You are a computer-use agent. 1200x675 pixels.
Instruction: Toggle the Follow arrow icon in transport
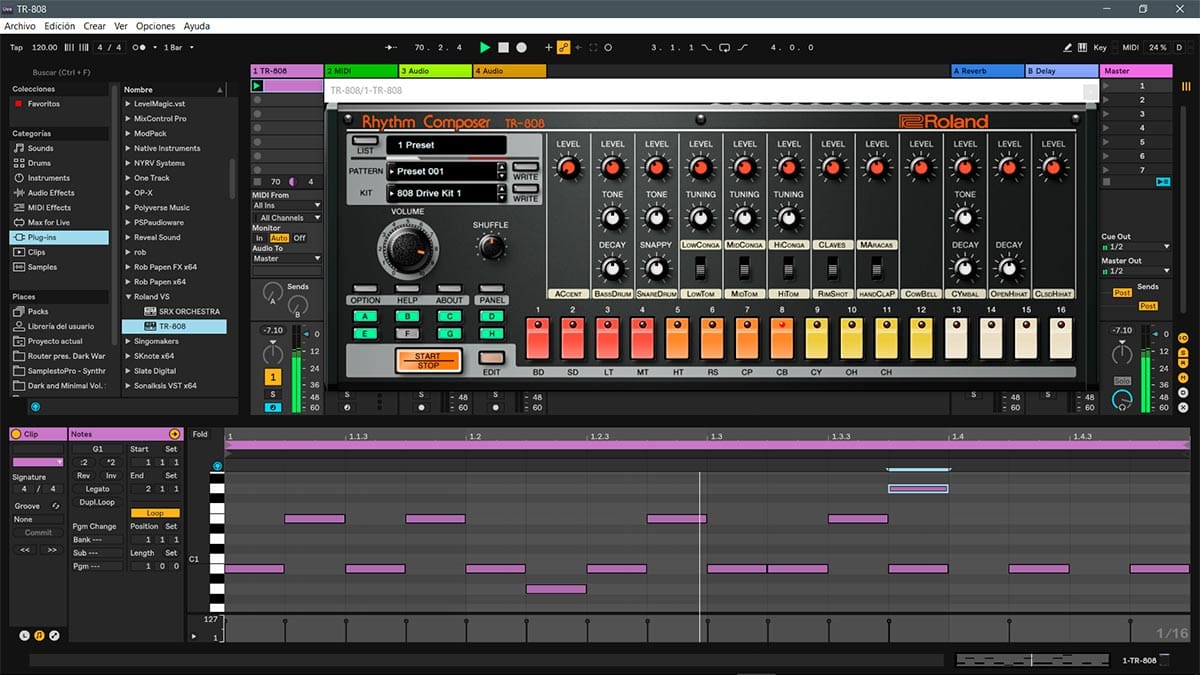(x=392, y=47)
